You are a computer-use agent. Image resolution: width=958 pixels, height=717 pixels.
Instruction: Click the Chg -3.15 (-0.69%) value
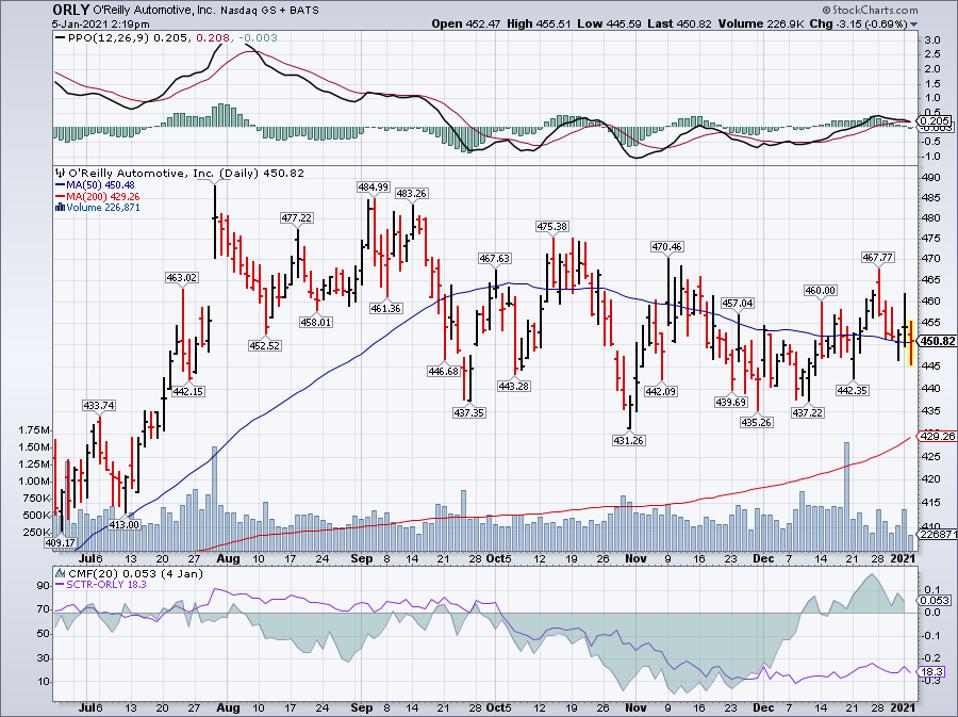click(x=859, y=24)
